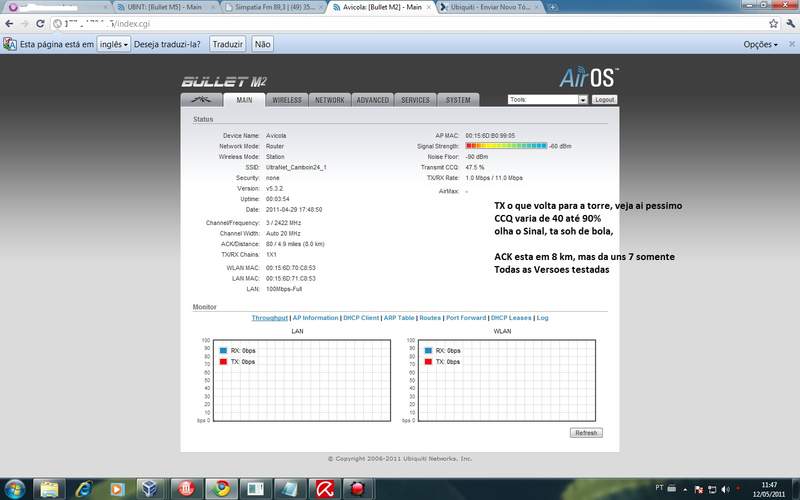
Task: Open the DHCP Leases link
Action: [x=511, y=318]
